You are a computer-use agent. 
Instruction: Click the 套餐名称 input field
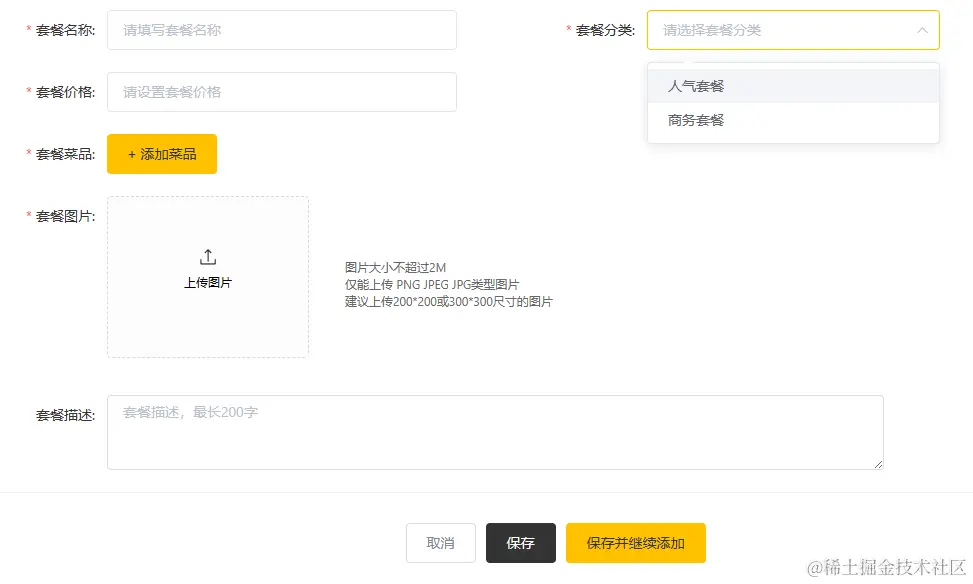click(x=282, y=30)
